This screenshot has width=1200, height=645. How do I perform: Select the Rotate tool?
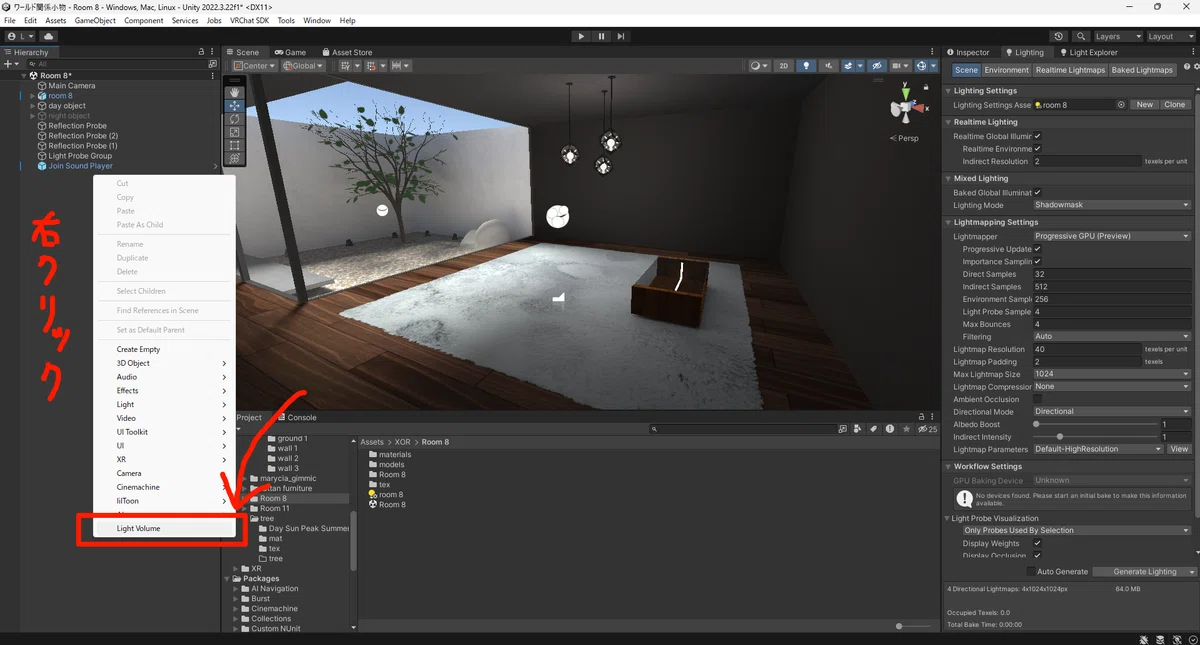tap(234, 118)
